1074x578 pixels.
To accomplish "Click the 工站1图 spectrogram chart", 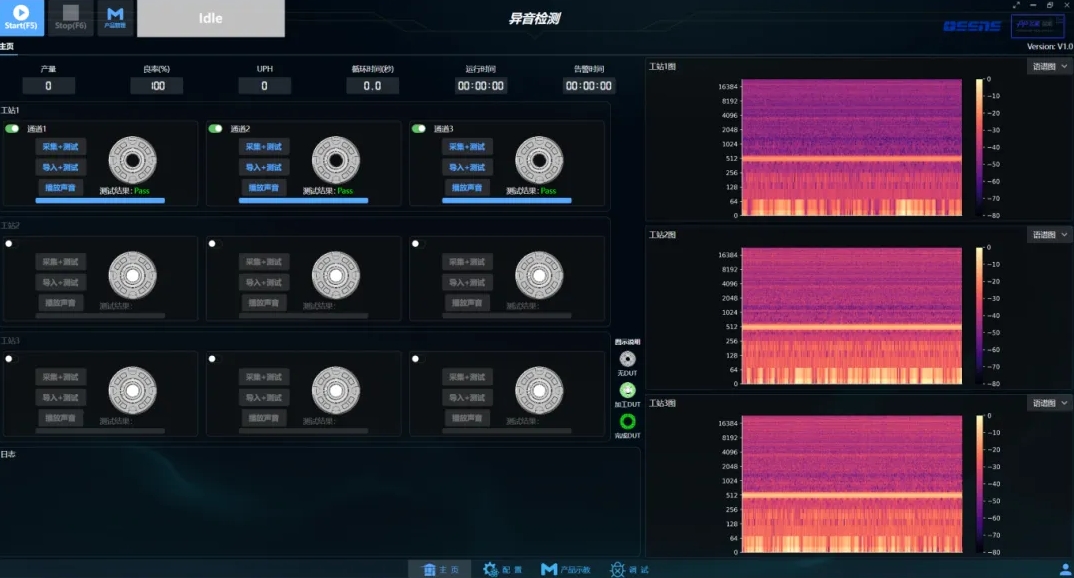I will click(x=850, y=147).
